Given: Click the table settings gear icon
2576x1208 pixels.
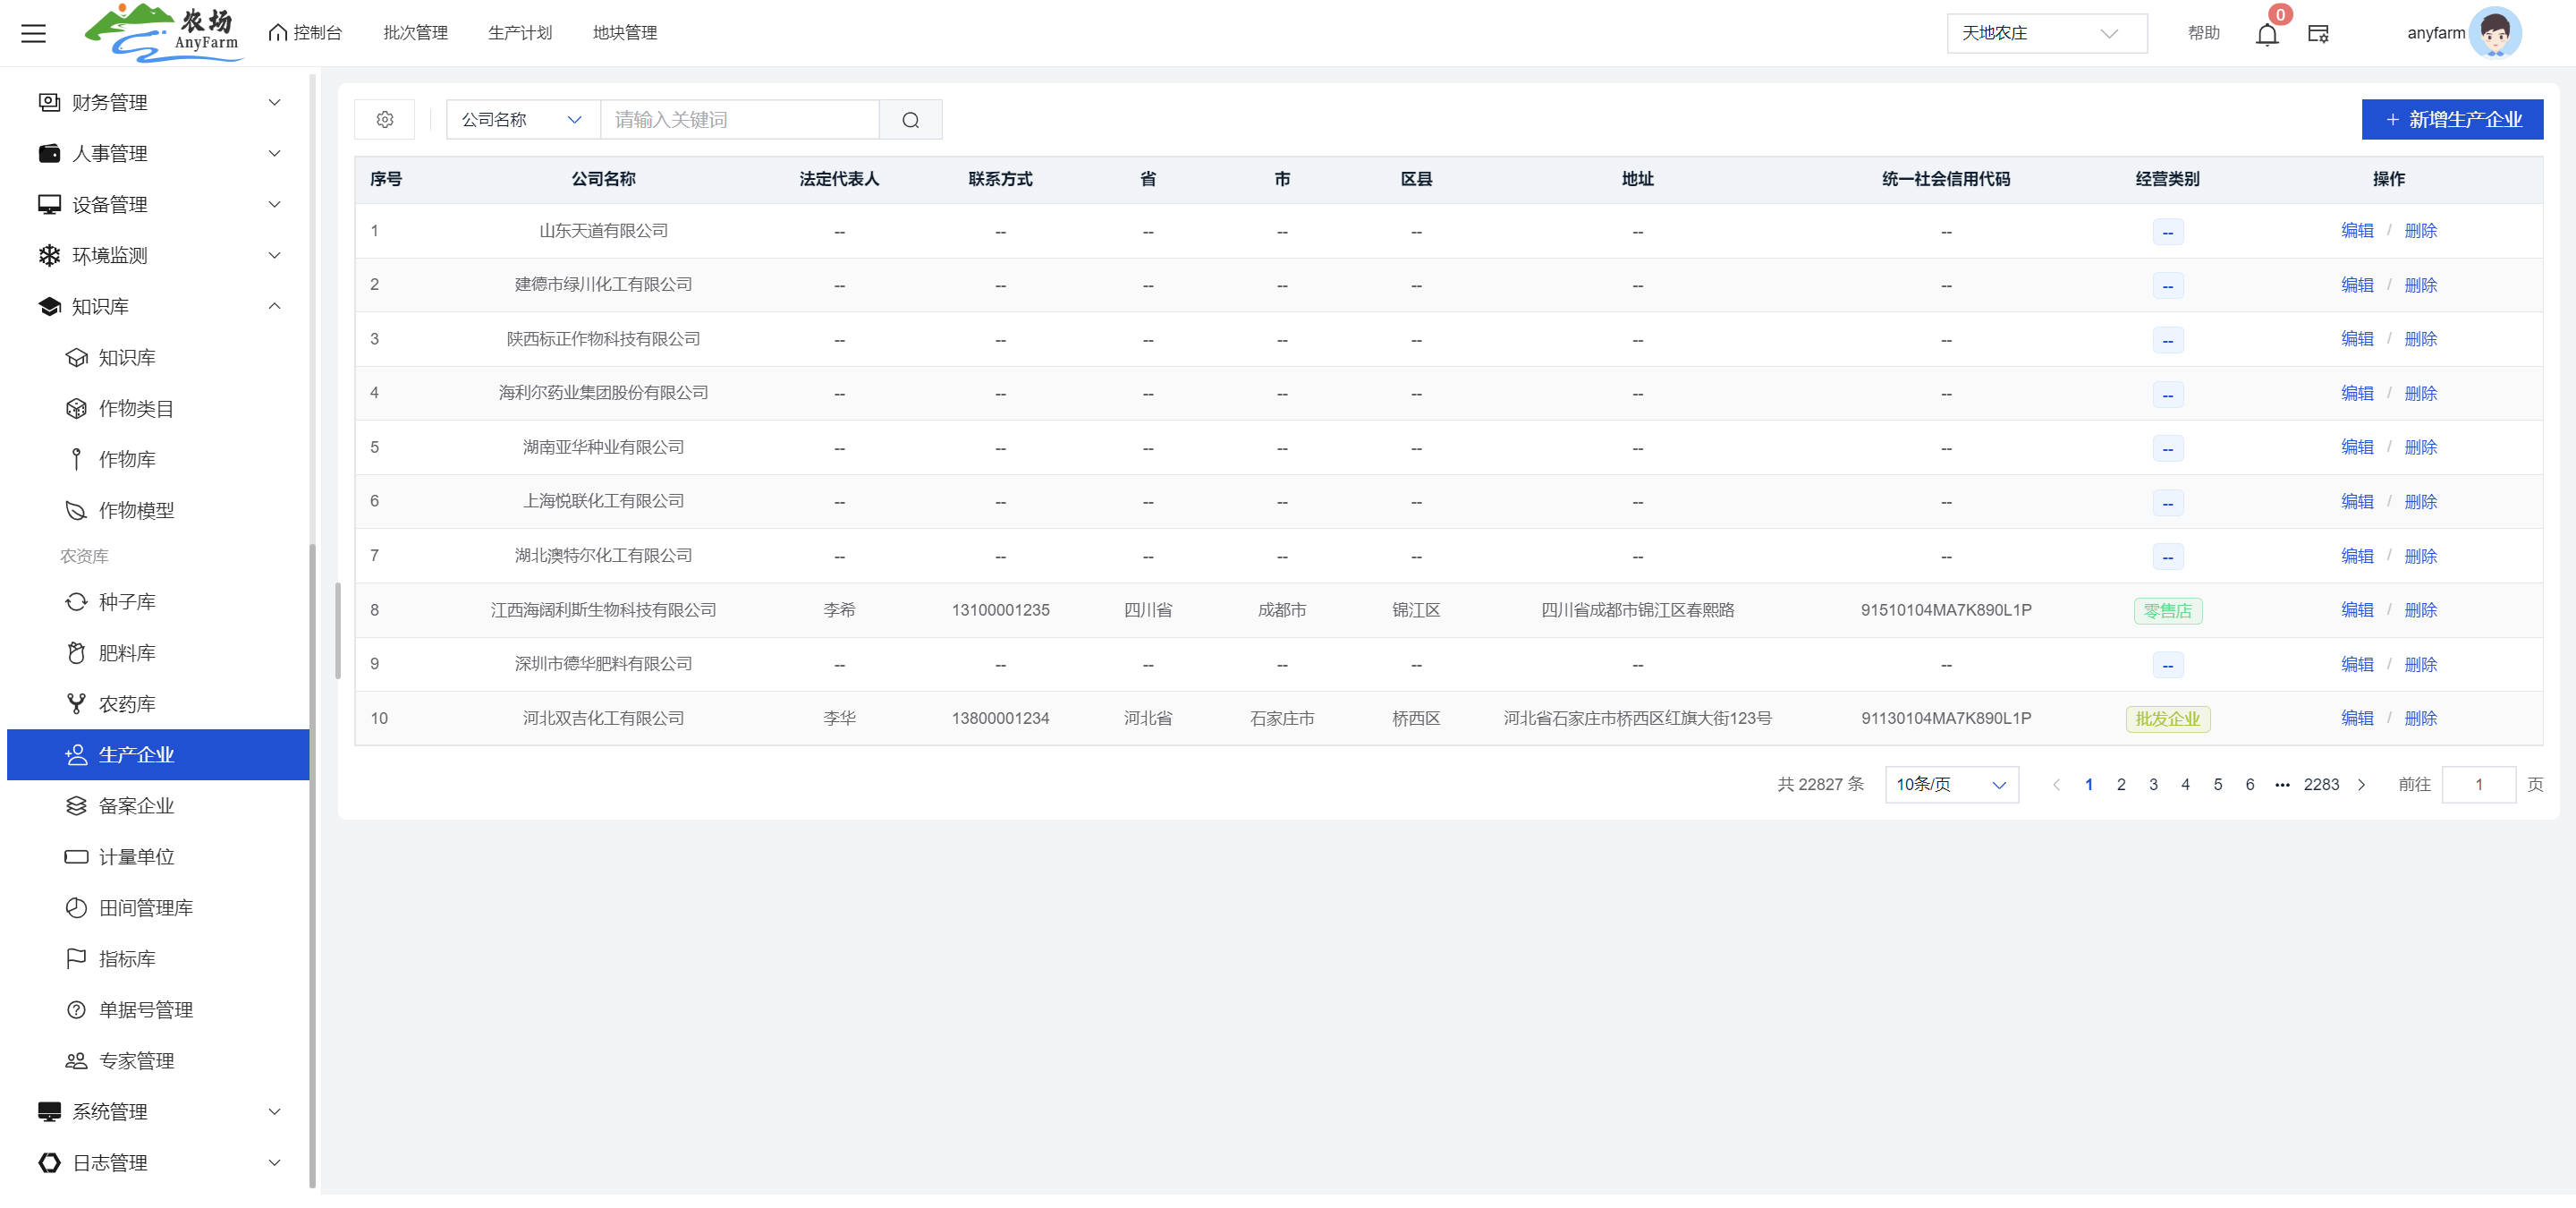Looking at the screenshot, I should tap(385, 120).
